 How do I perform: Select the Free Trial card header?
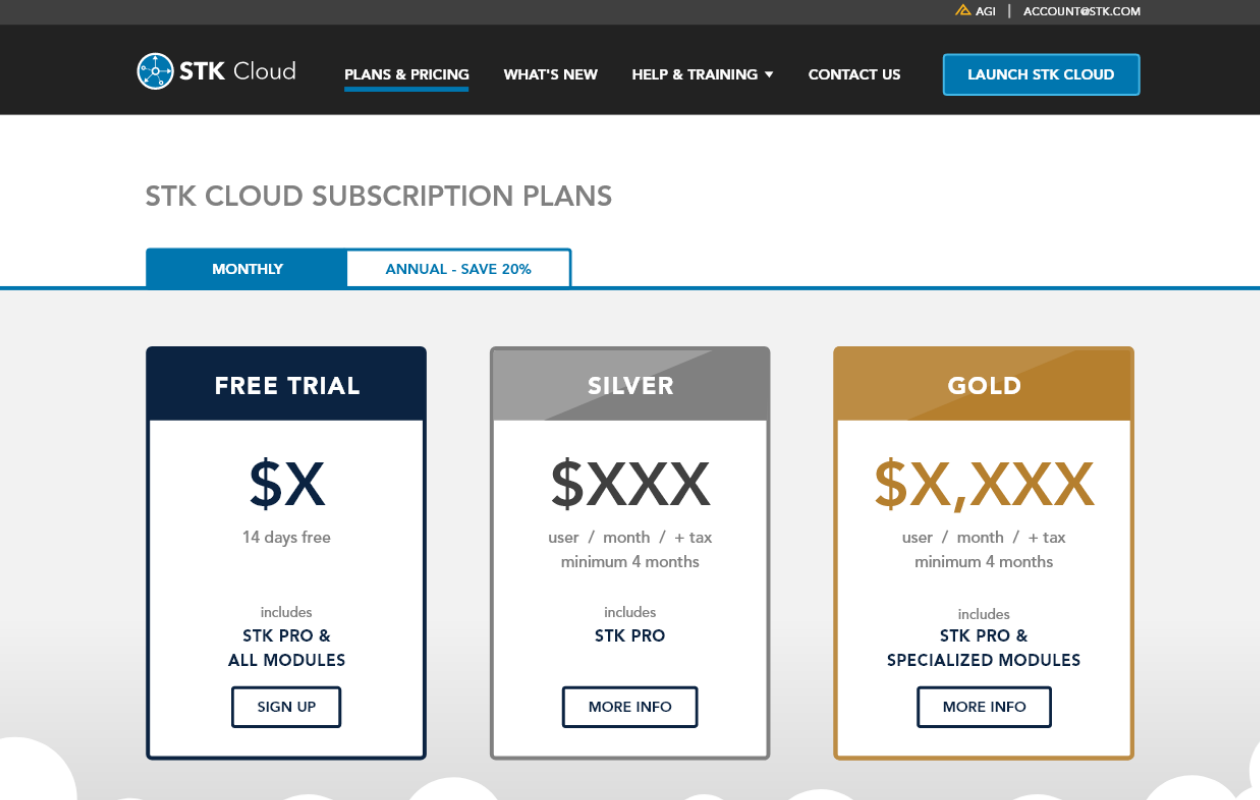point(286,384)
